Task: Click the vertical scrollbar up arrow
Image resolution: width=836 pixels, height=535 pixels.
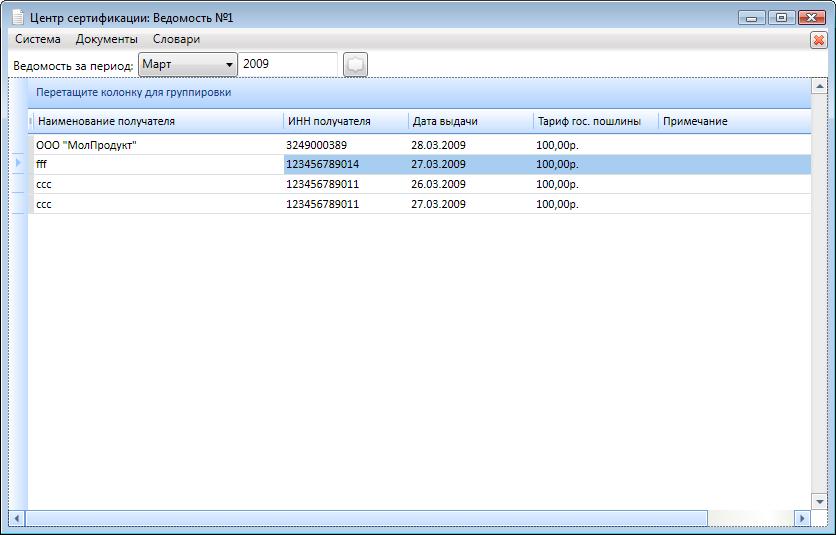Action: coord(819,86)
